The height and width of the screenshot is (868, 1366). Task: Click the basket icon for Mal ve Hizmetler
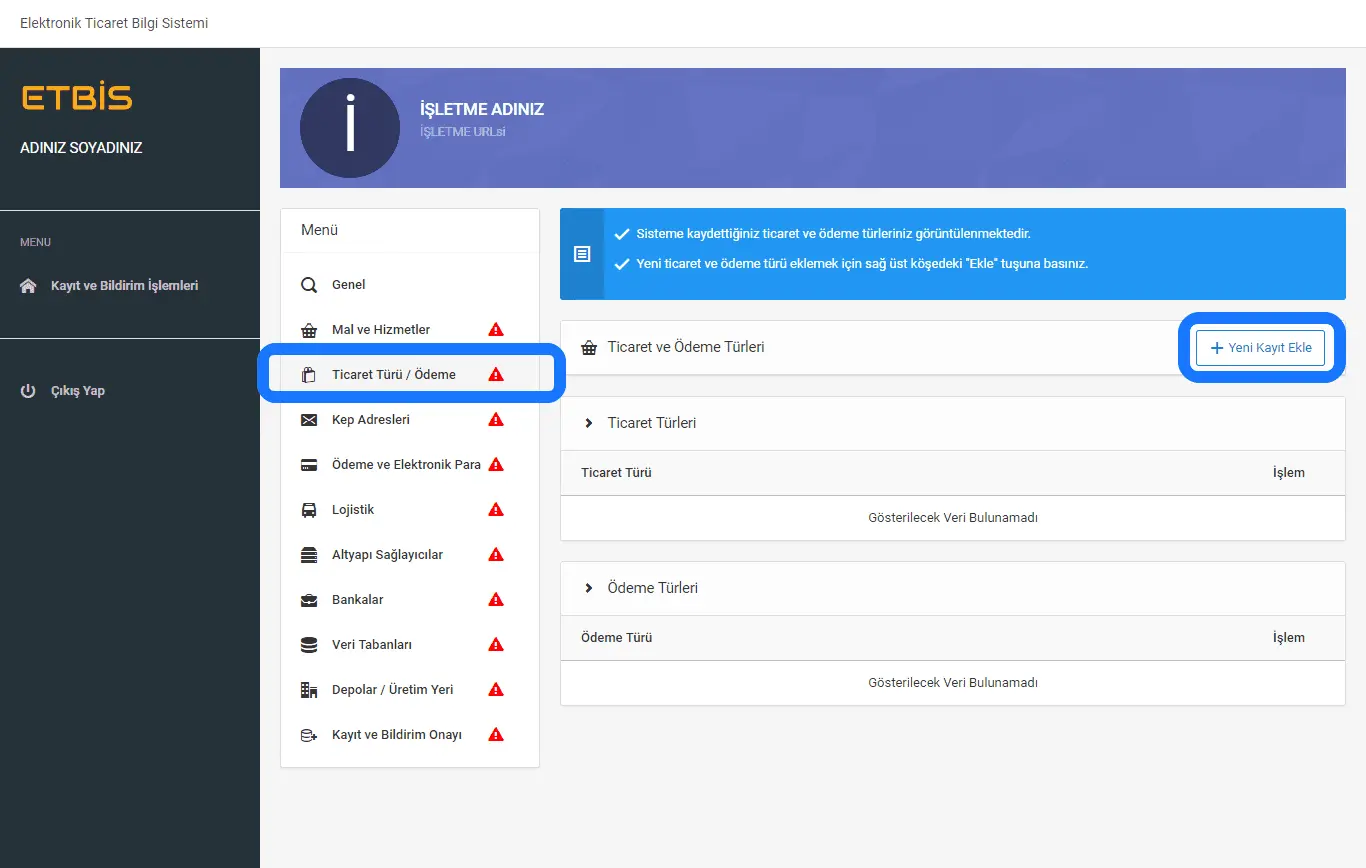(x=309, y=330)
